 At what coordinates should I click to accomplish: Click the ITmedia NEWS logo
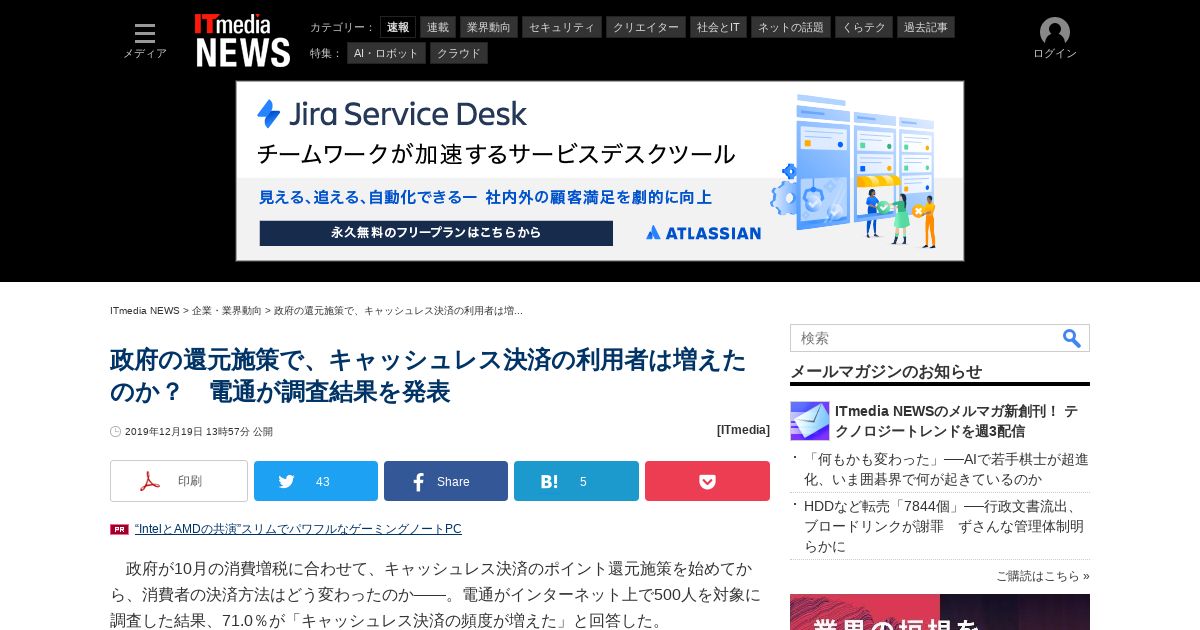242,40
